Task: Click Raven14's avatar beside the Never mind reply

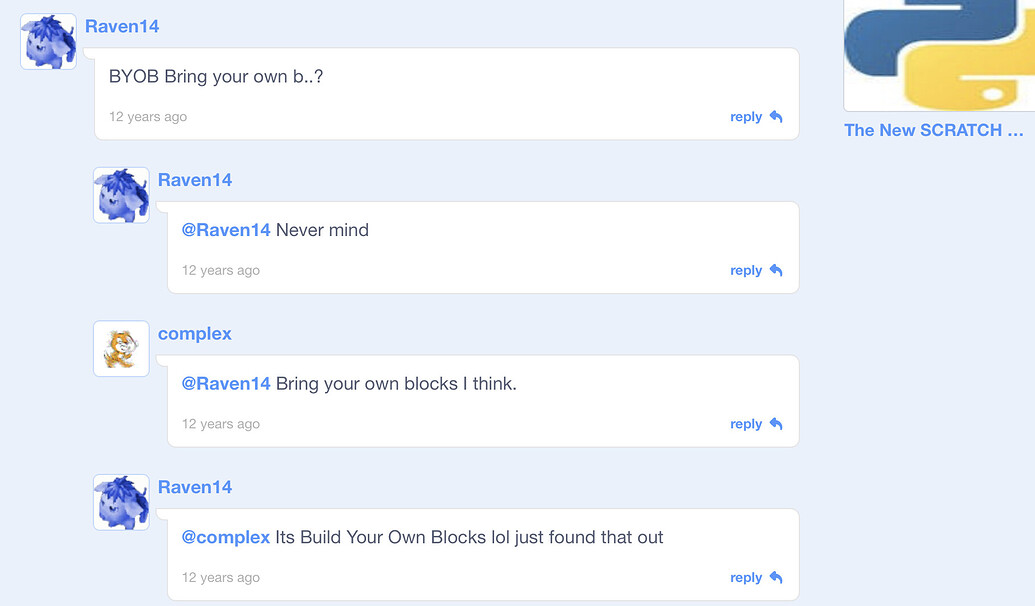Action: 120,194
